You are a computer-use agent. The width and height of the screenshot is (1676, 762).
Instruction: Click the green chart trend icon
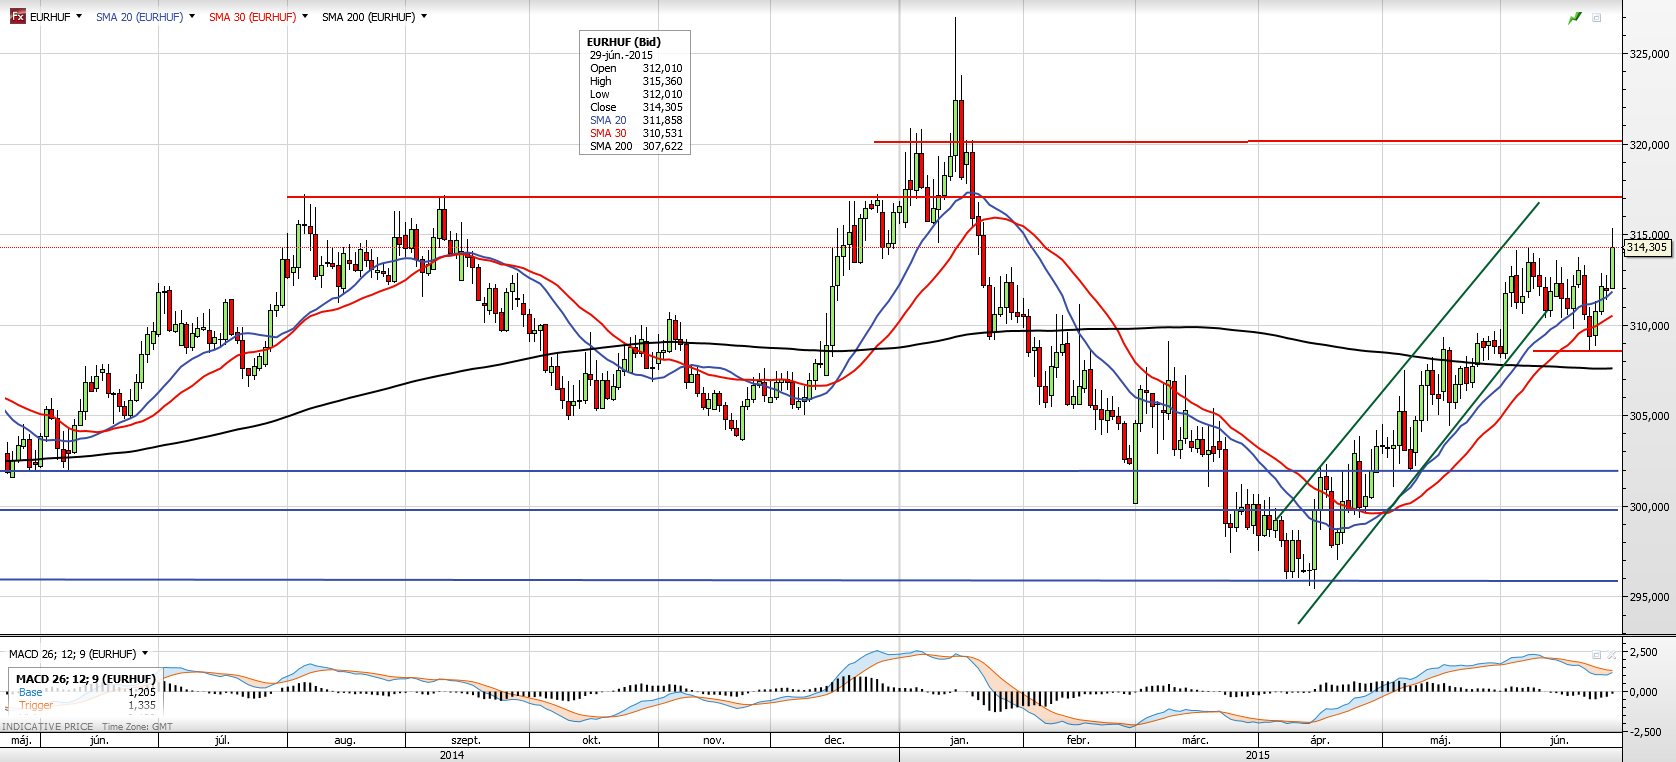click(x=1575, y=18)
